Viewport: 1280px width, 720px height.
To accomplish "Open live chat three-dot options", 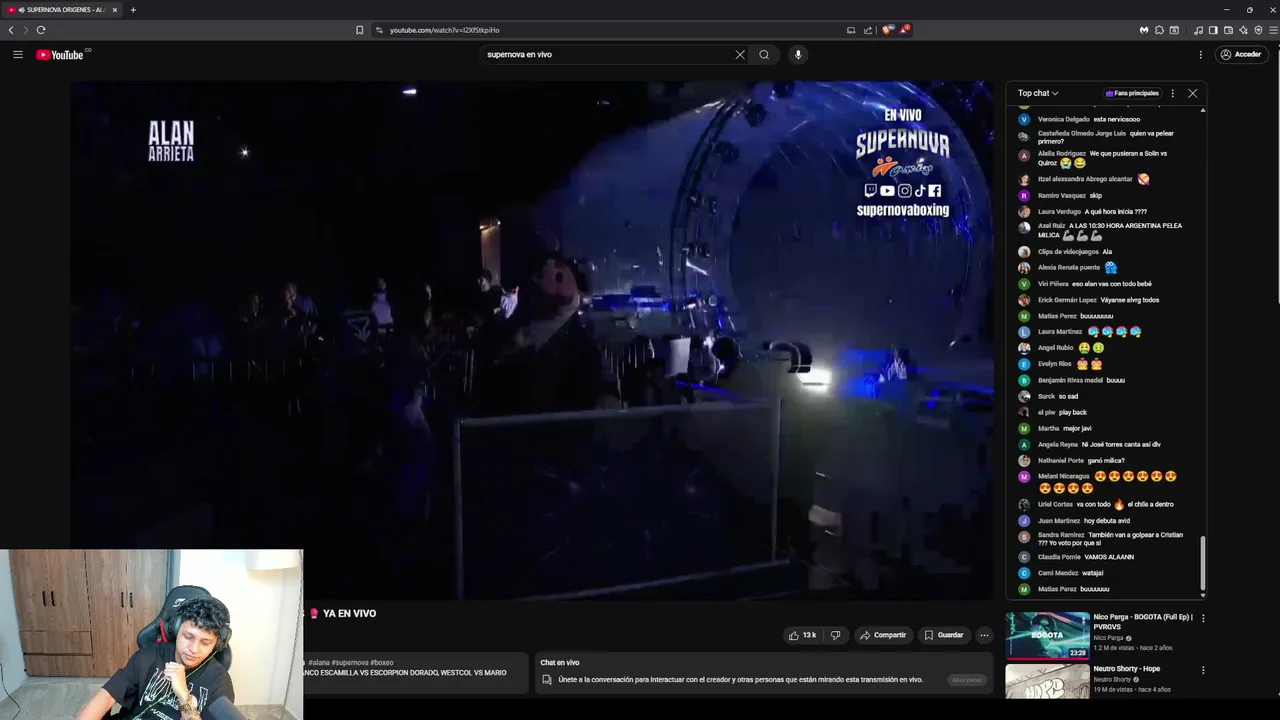I will [1173, 93].
